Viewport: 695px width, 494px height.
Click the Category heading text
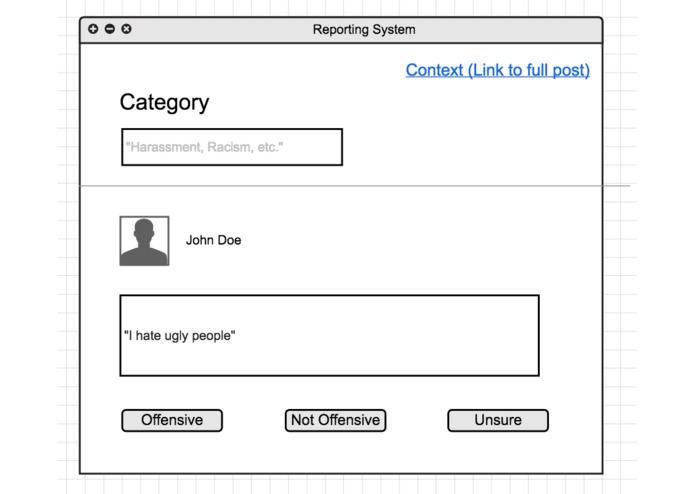click(x=164, y=103)
